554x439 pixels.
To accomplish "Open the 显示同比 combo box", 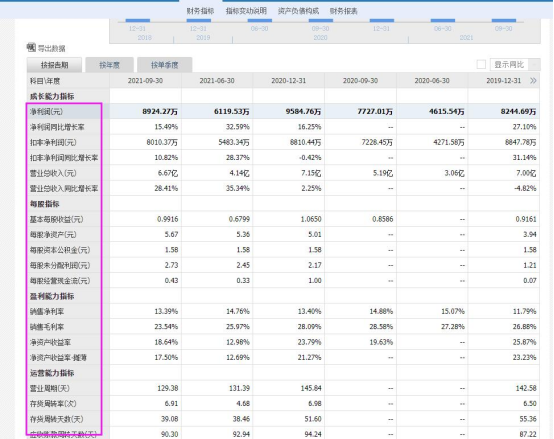I will [x=515, y=65].
